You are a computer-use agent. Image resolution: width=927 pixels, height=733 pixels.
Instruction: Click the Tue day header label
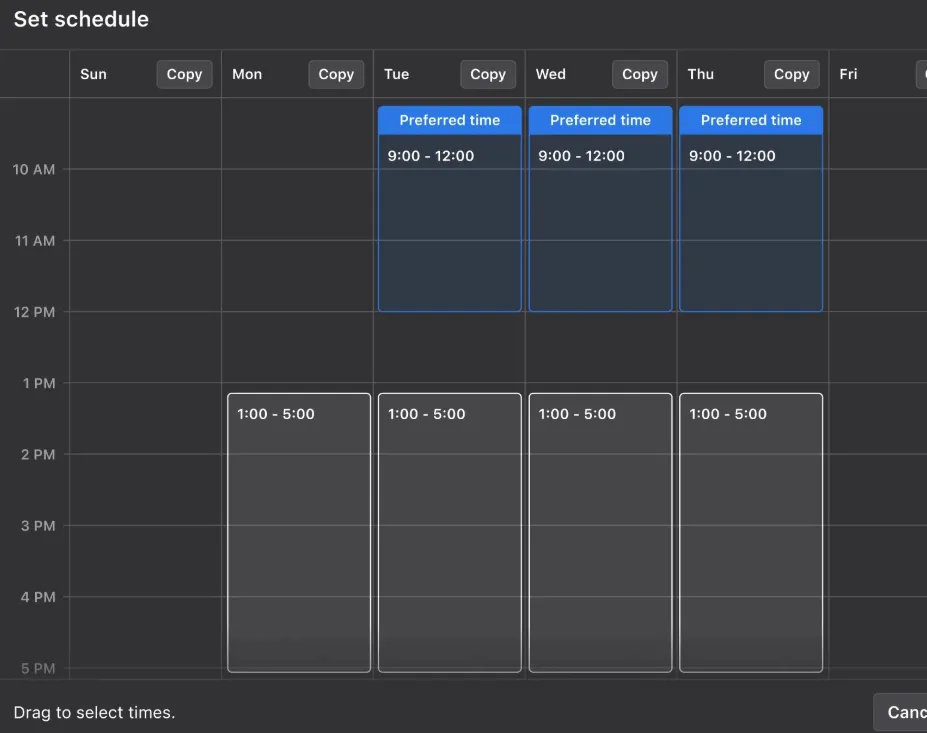click(x=397, y=74)
